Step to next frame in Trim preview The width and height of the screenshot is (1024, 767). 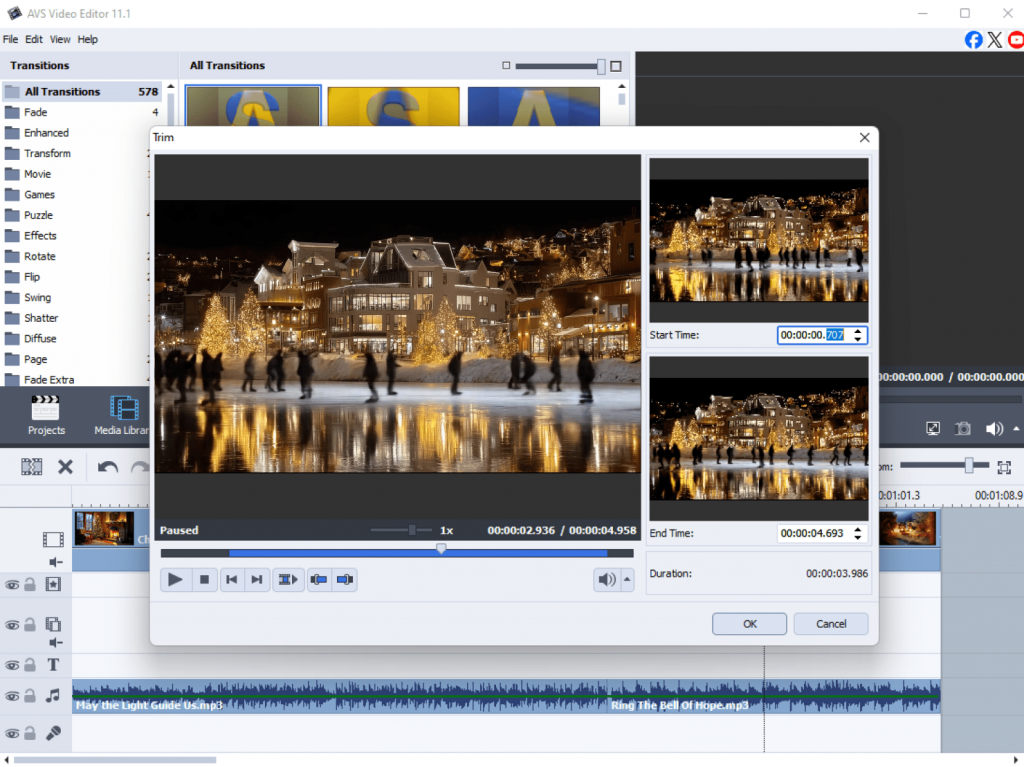click(257, 579)
